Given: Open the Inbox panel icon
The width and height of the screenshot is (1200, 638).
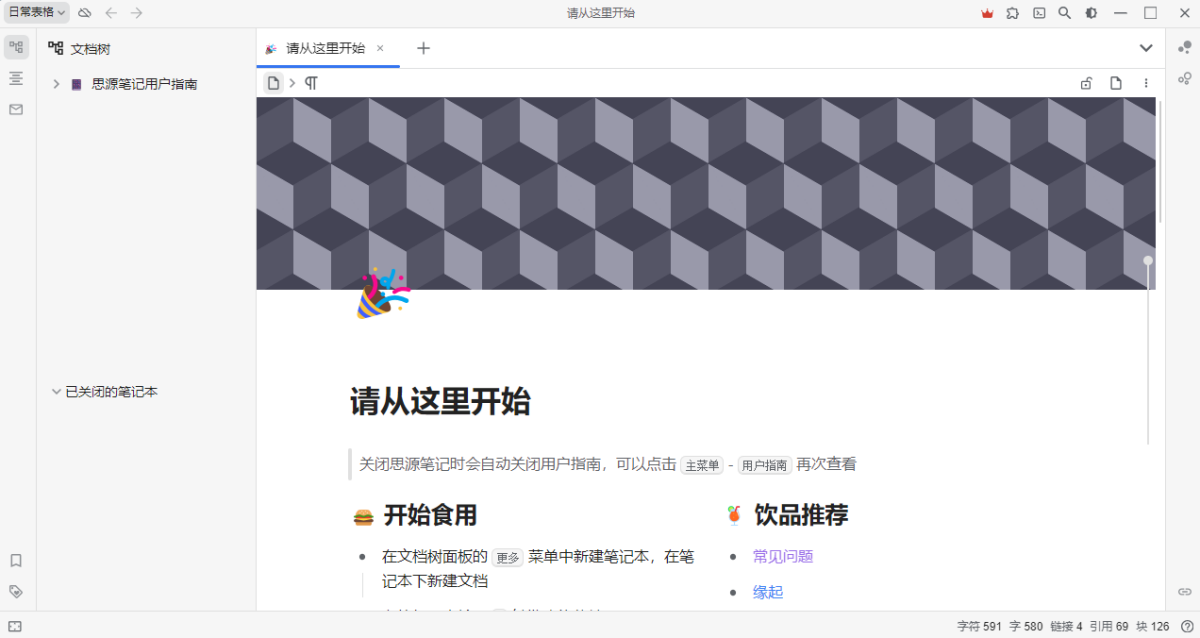Looking at the screenshot, I should (x=16, y=110).
